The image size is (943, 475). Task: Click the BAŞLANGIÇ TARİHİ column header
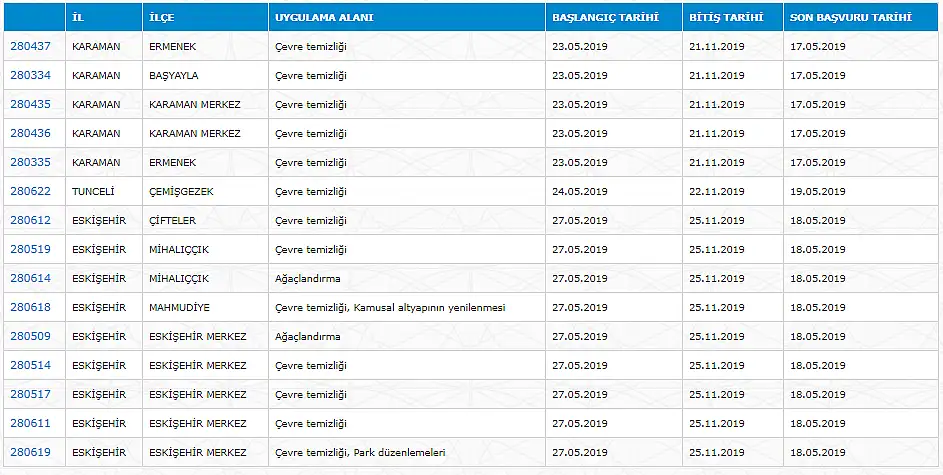614,17
